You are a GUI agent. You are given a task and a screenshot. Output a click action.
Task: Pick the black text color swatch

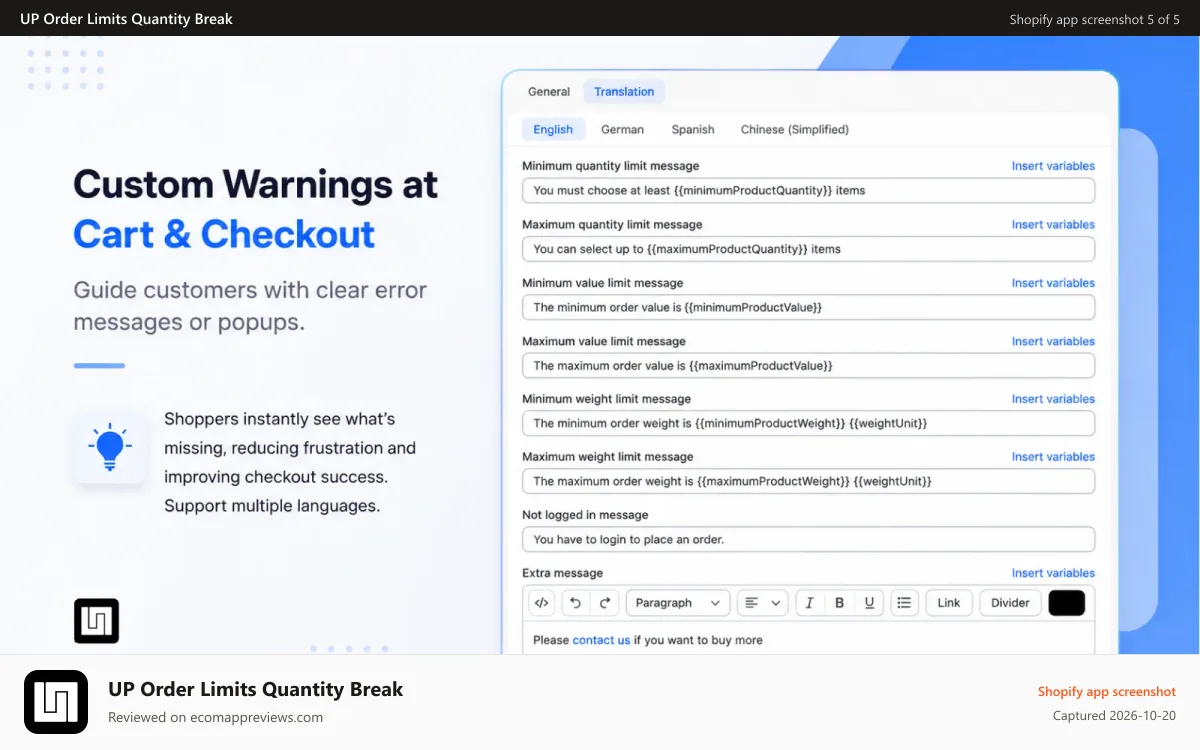1066,603
